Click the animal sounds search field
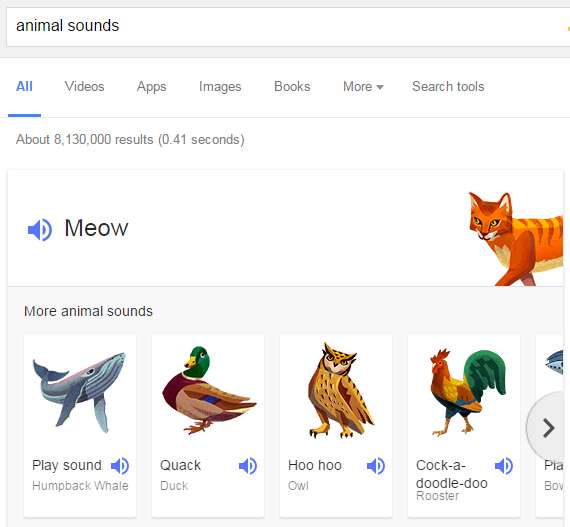This screenshot has width=570, height=527. click(x=288, y=27)
